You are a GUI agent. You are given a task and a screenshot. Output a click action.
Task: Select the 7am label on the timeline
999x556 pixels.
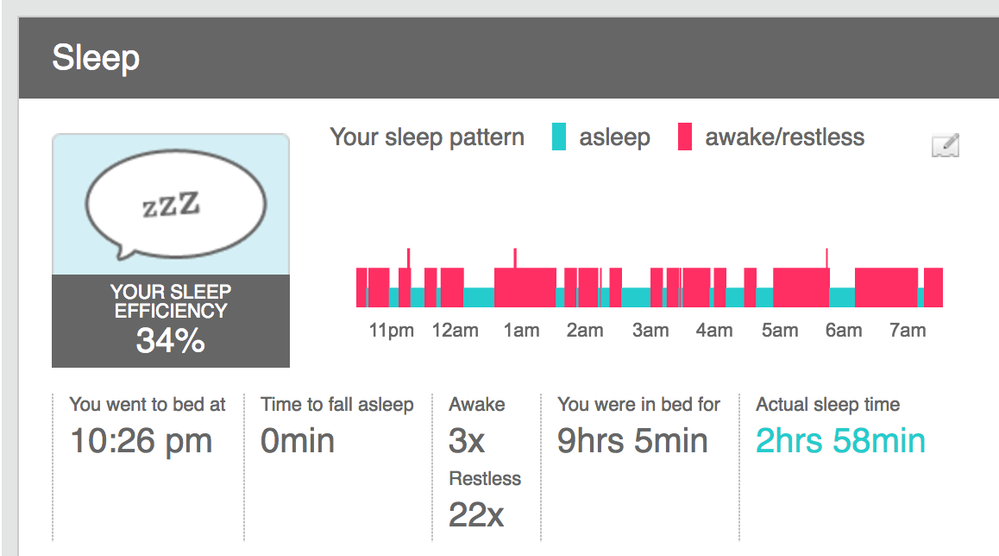908,331
